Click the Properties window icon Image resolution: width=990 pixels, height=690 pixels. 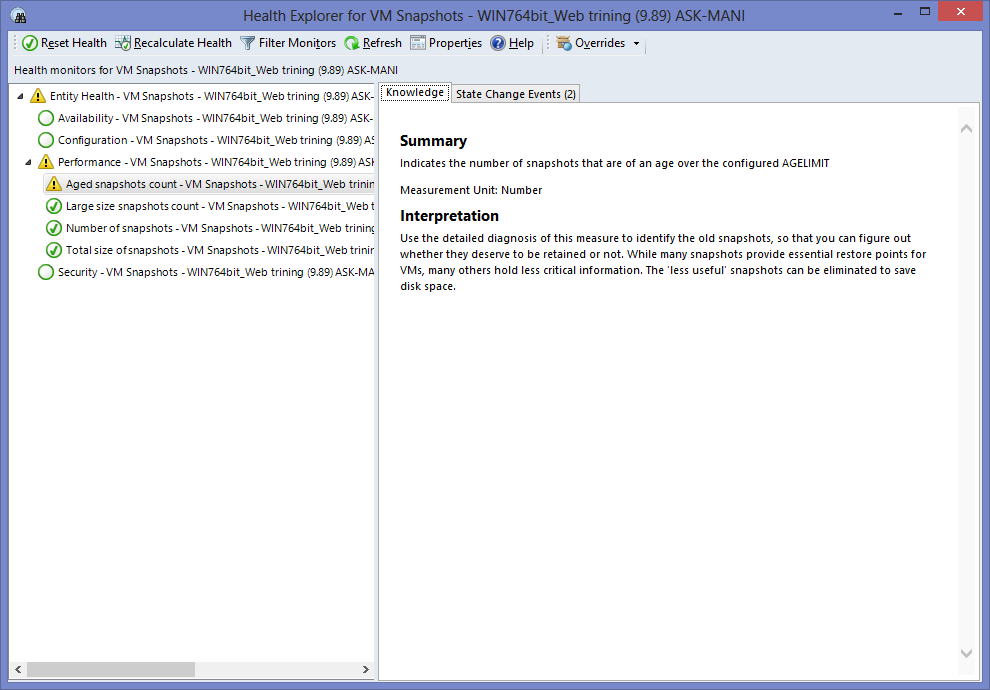click(x=417, y=43)
